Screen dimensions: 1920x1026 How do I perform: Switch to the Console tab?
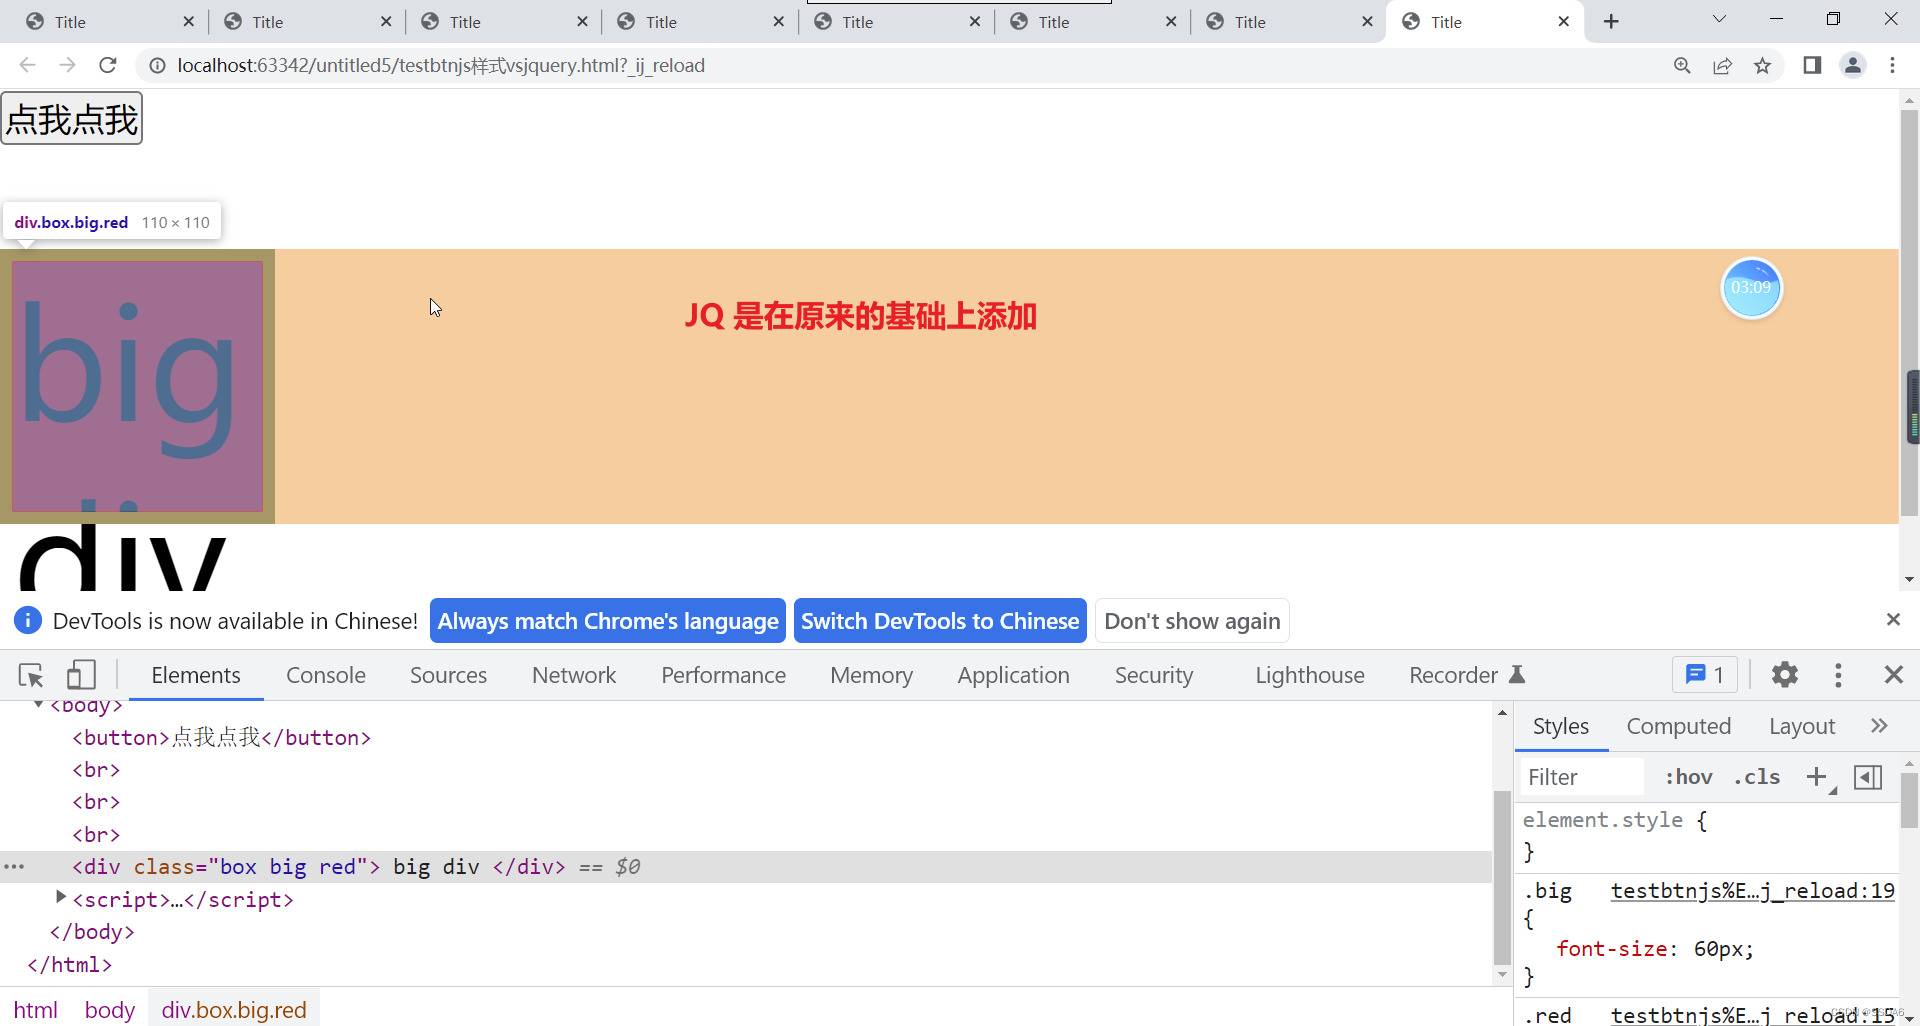point(326,675)
